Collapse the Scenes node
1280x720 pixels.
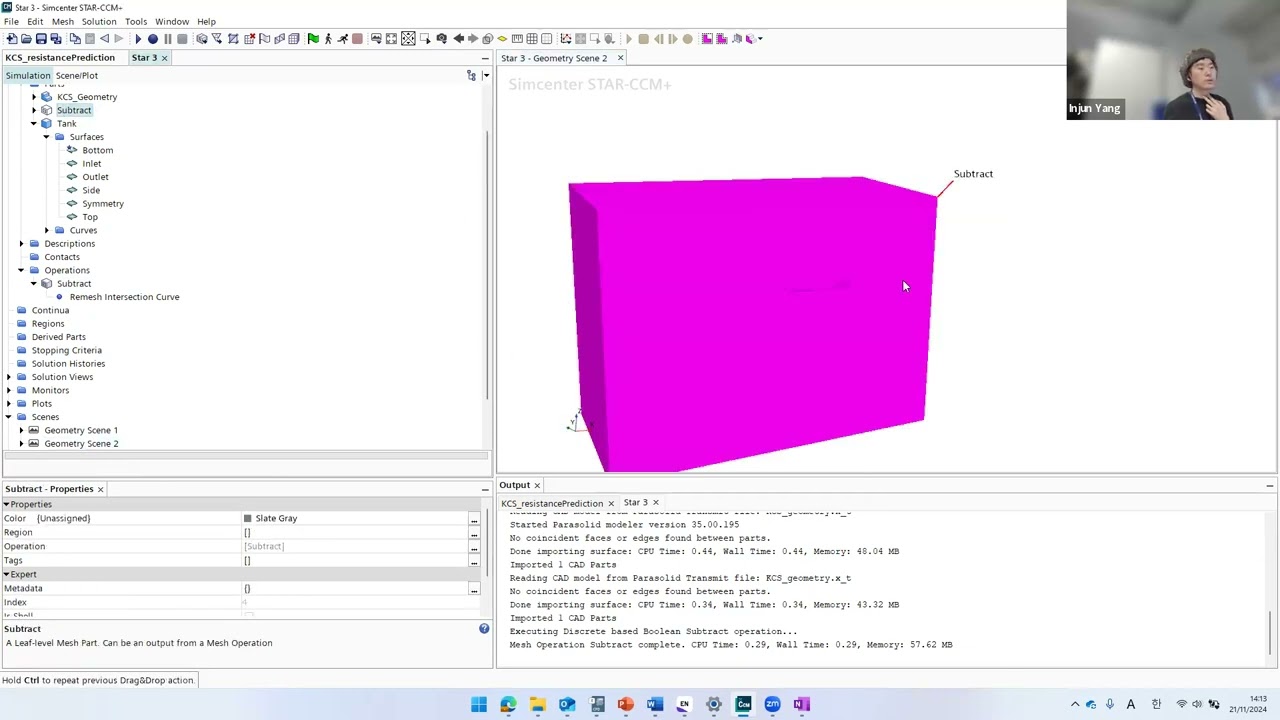(8, 417)
